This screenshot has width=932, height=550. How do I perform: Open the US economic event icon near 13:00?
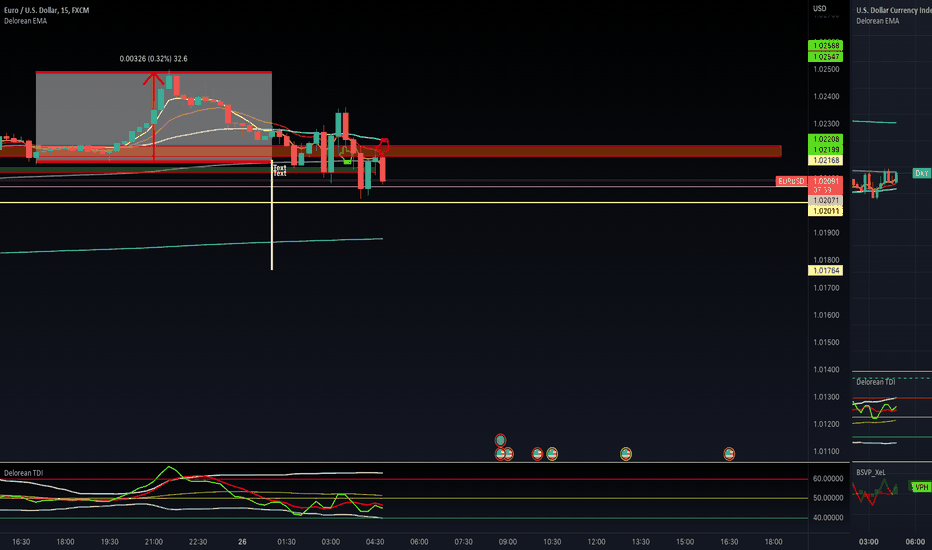626,454
